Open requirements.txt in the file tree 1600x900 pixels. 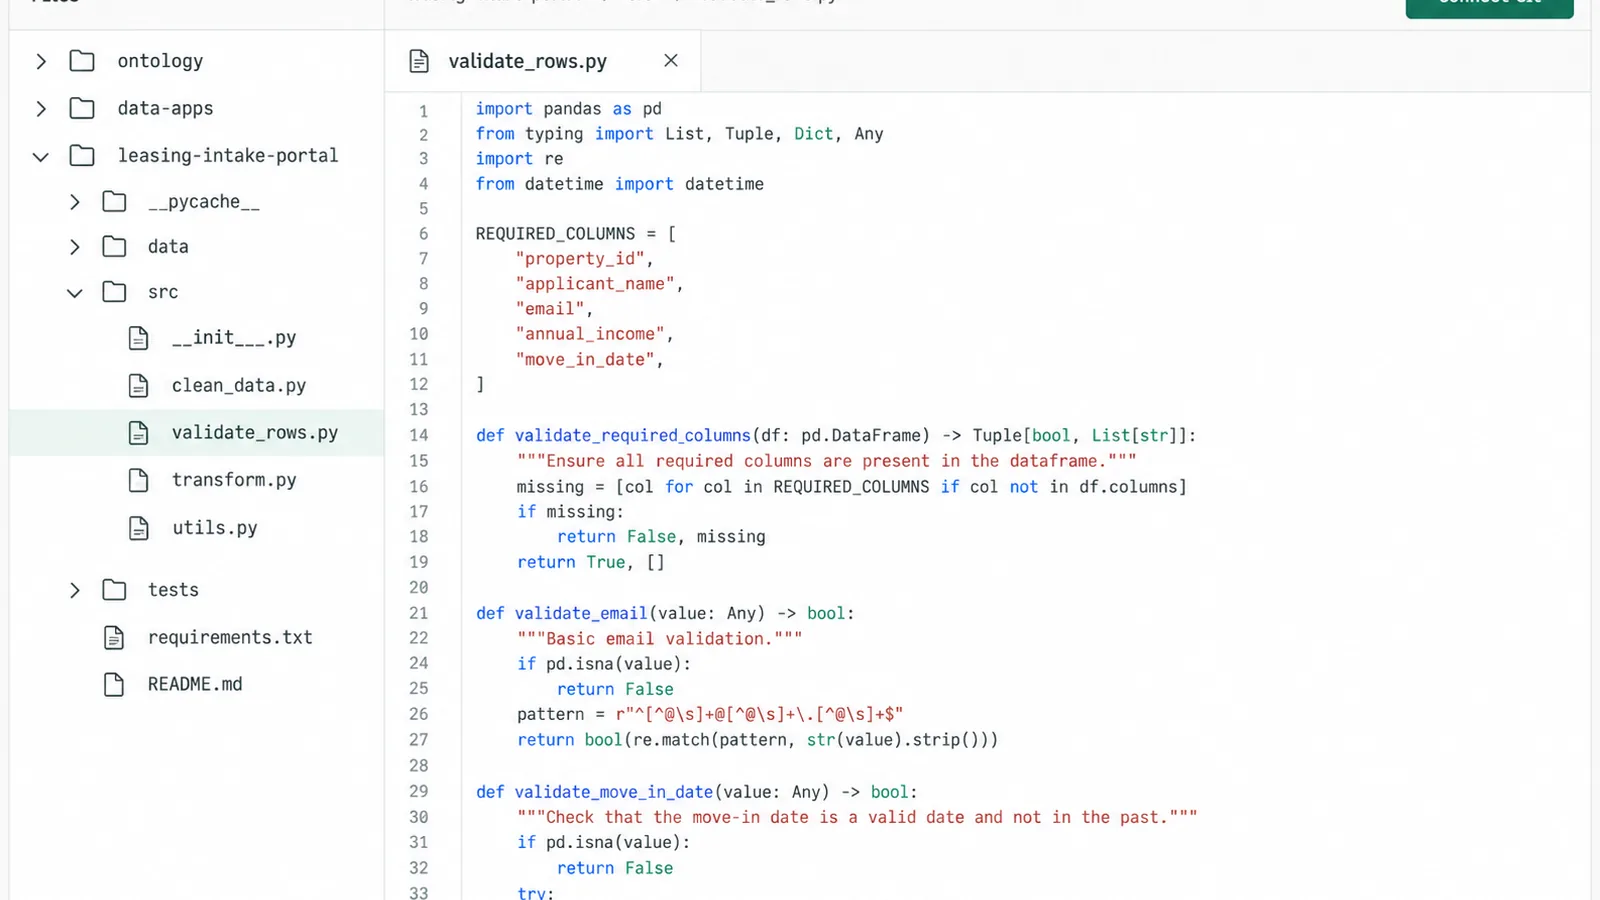tap(230, 637)
